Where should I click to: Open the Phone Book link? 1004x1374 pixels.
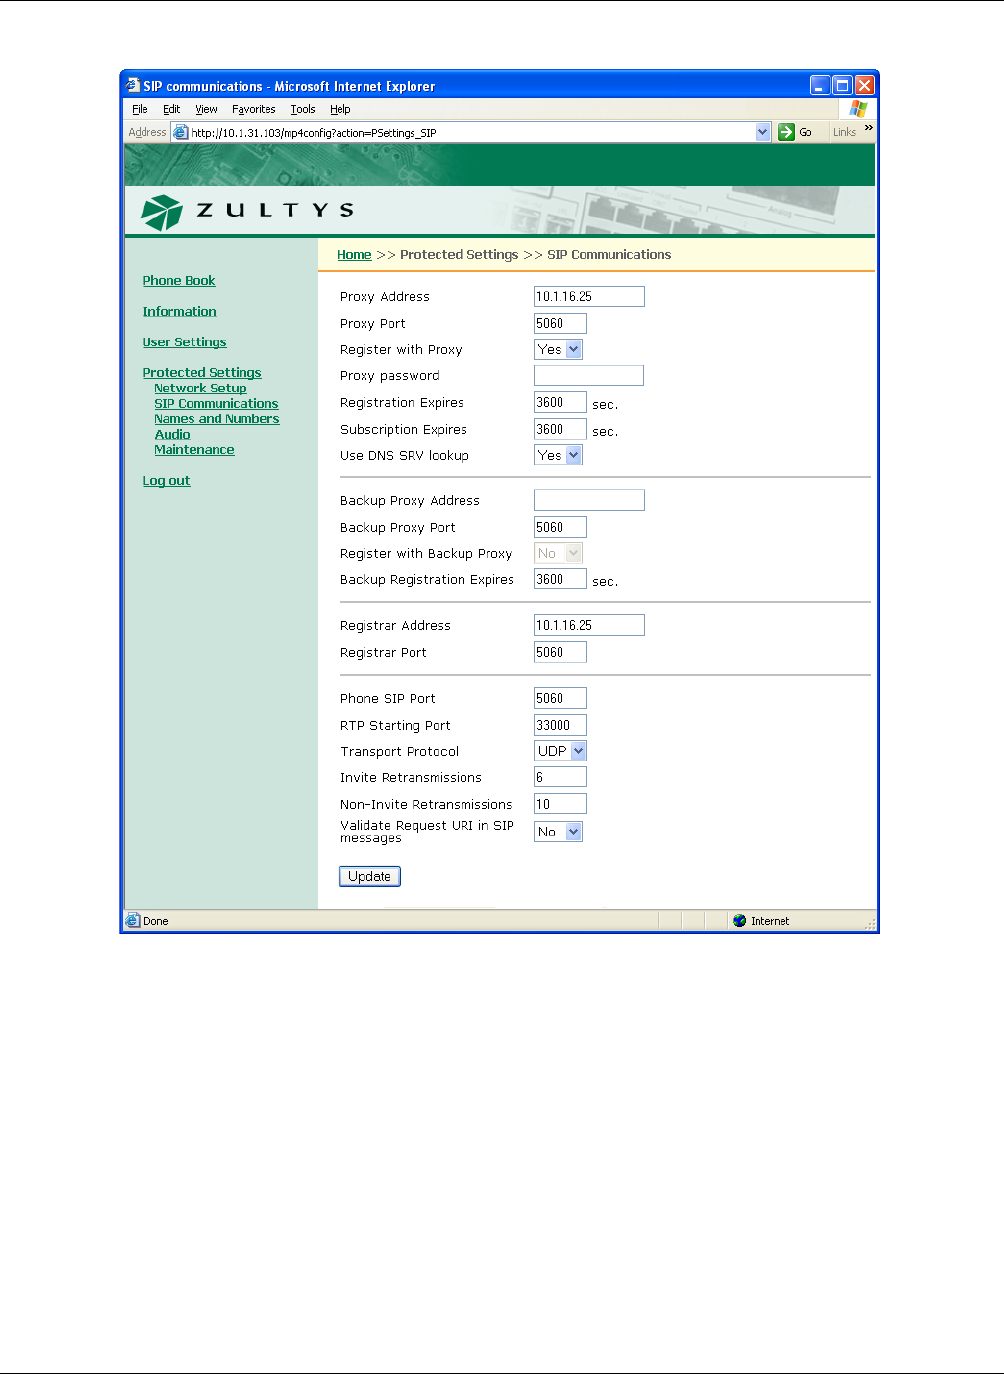[x=179, y=281]
